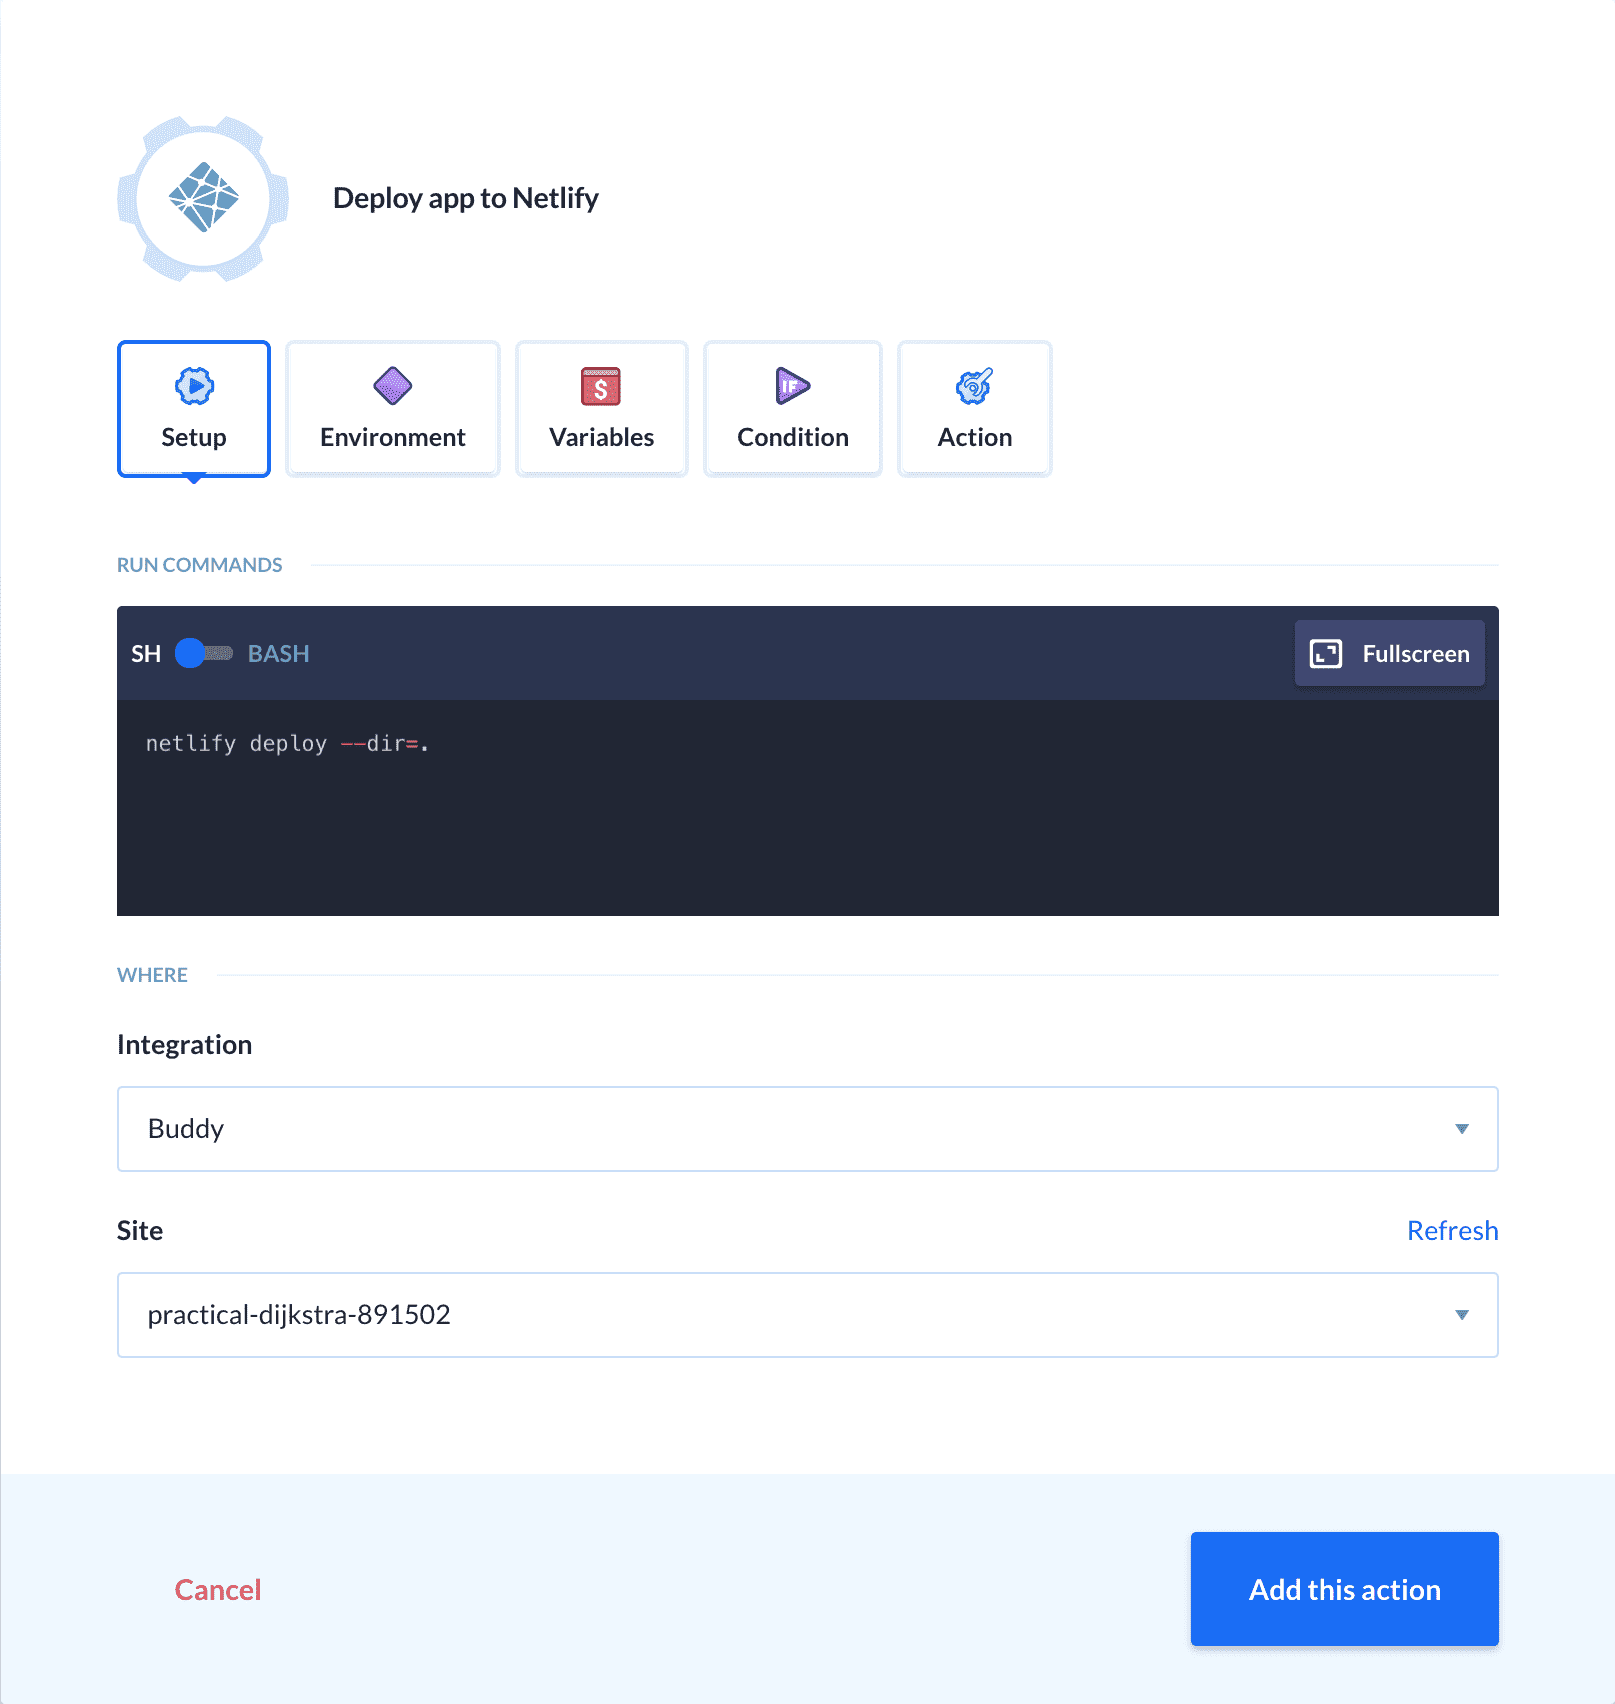This screenshot has width=1615, height=1704.
Task: Click the Netlify gear logo icon
Action: coord(203,198)
